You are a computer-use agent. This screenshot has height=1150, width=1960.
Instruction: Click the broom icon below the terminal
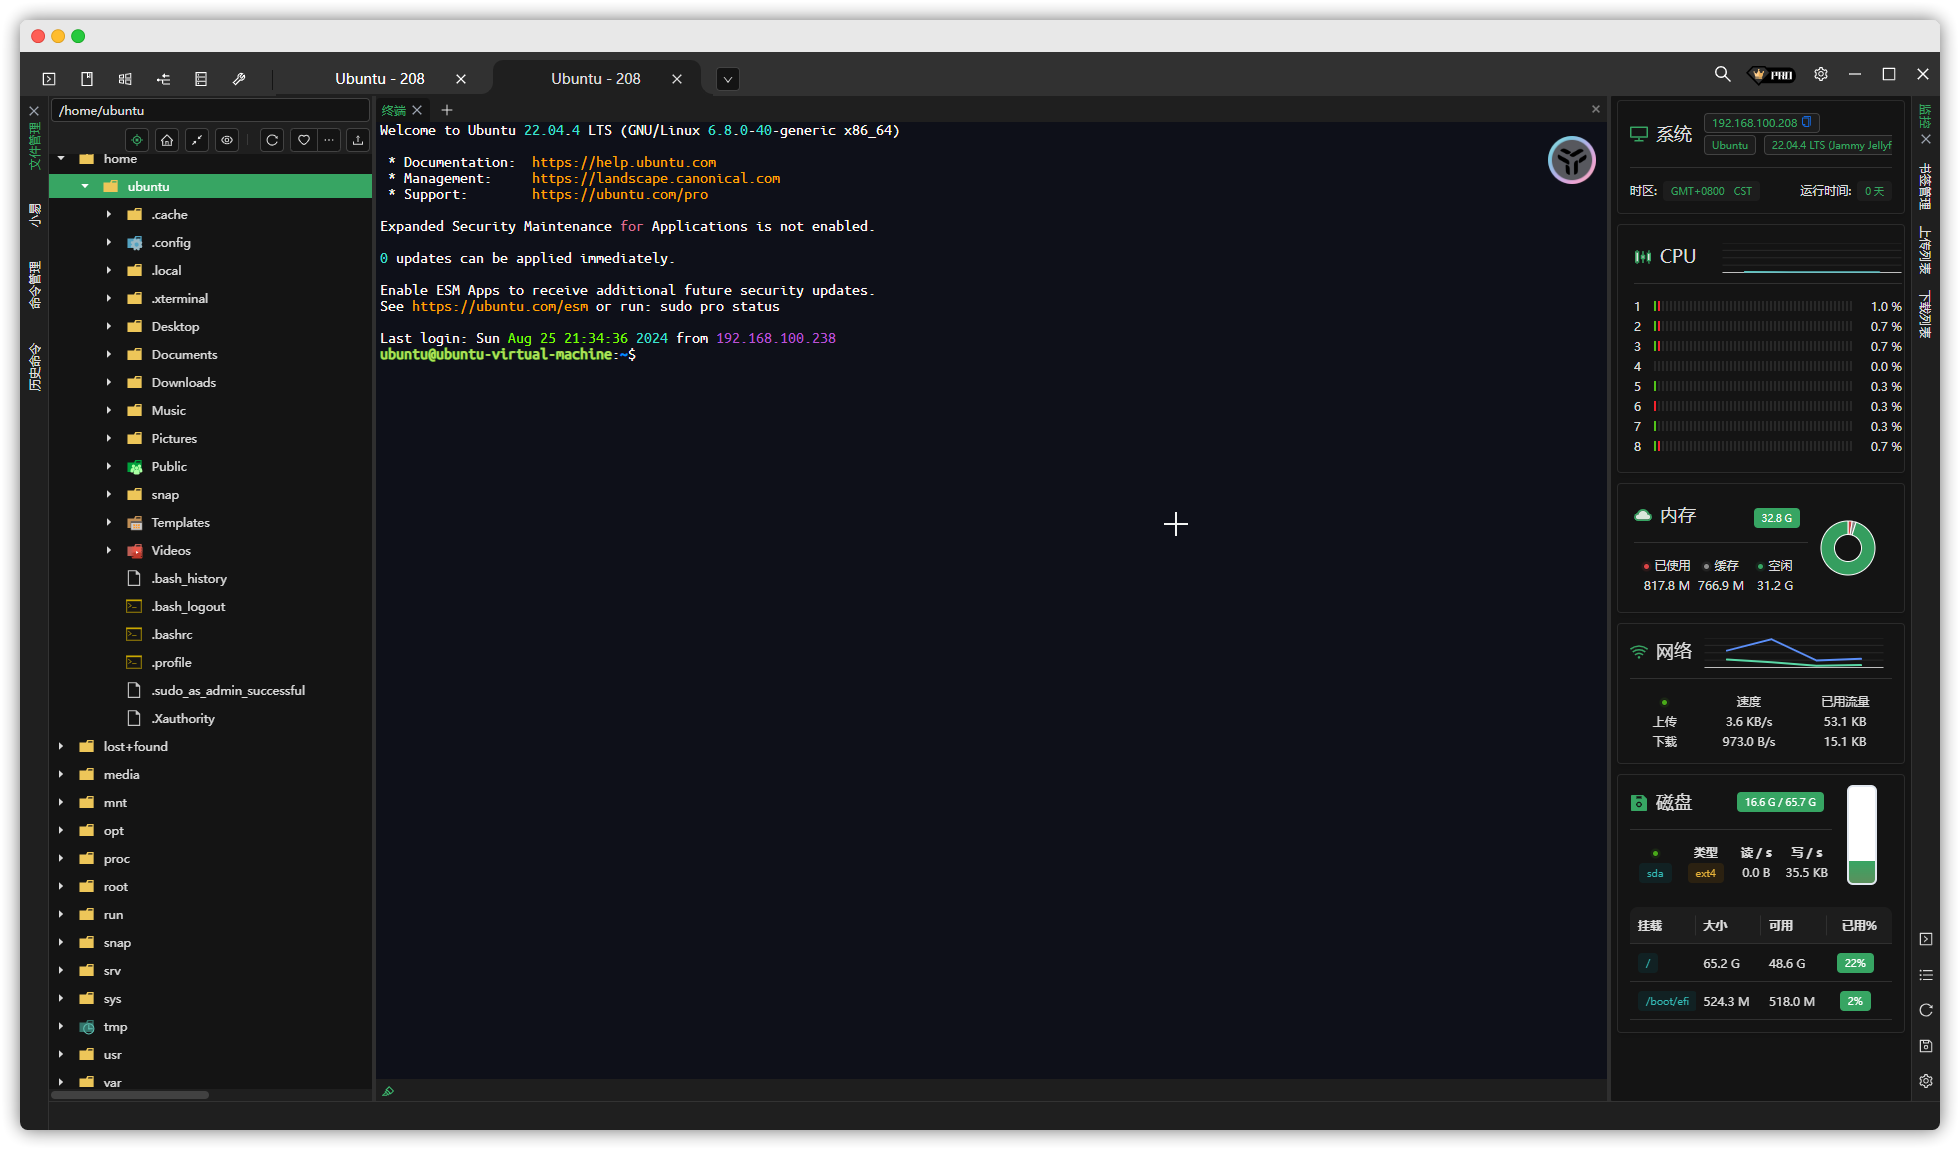click(388, 1091)
